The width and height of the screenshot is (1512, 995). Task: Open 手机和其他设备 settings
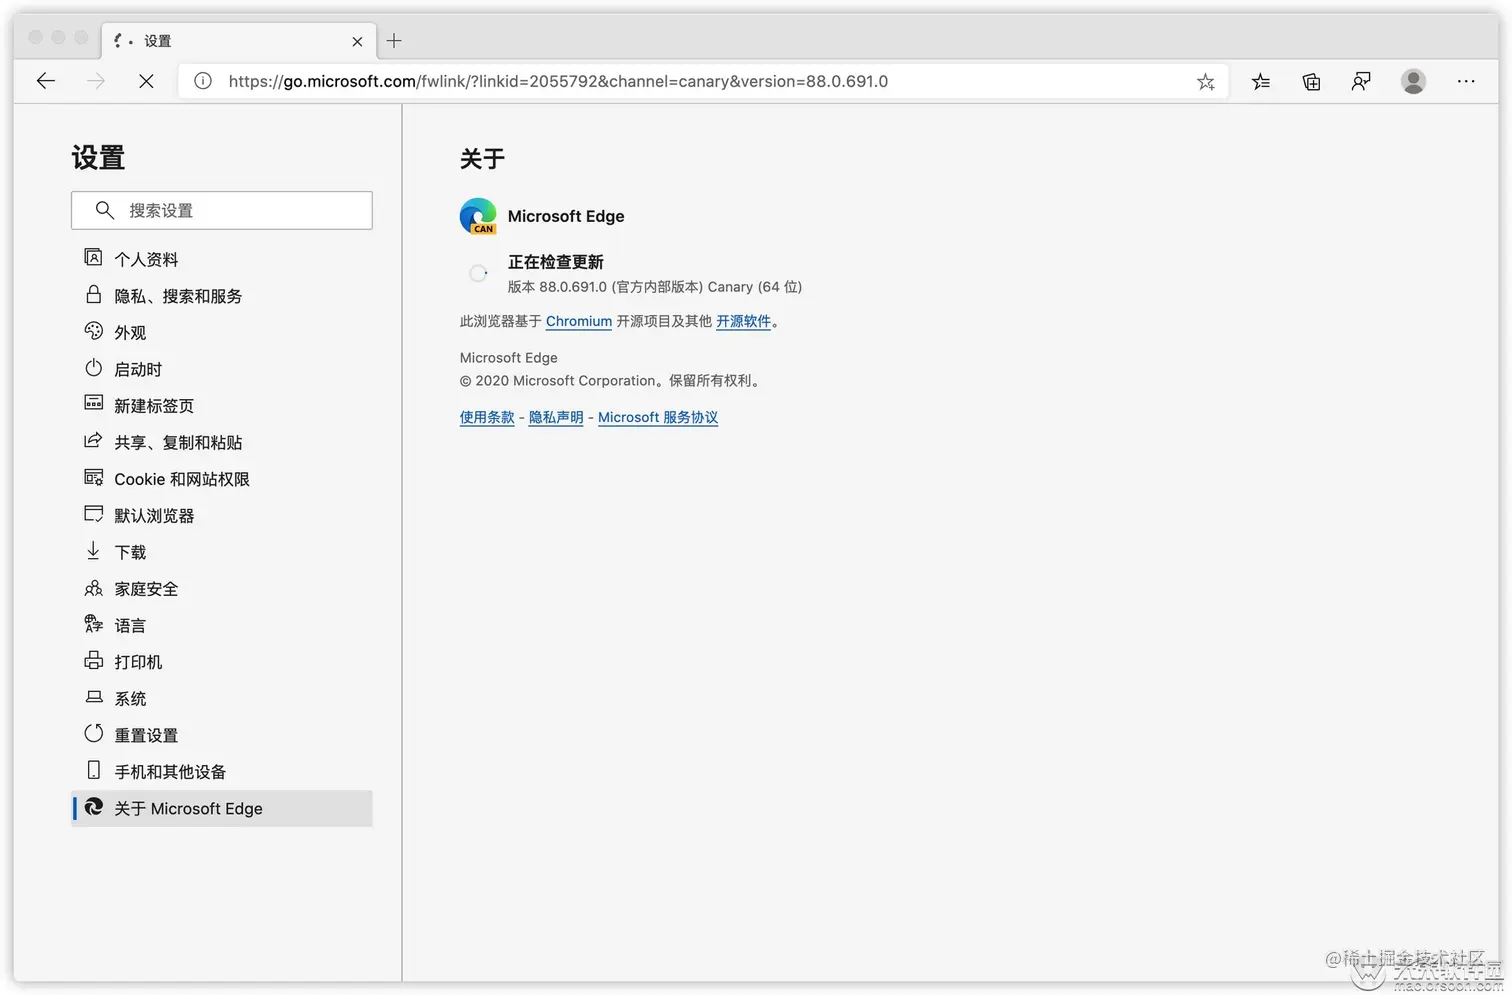coord(222,772)
